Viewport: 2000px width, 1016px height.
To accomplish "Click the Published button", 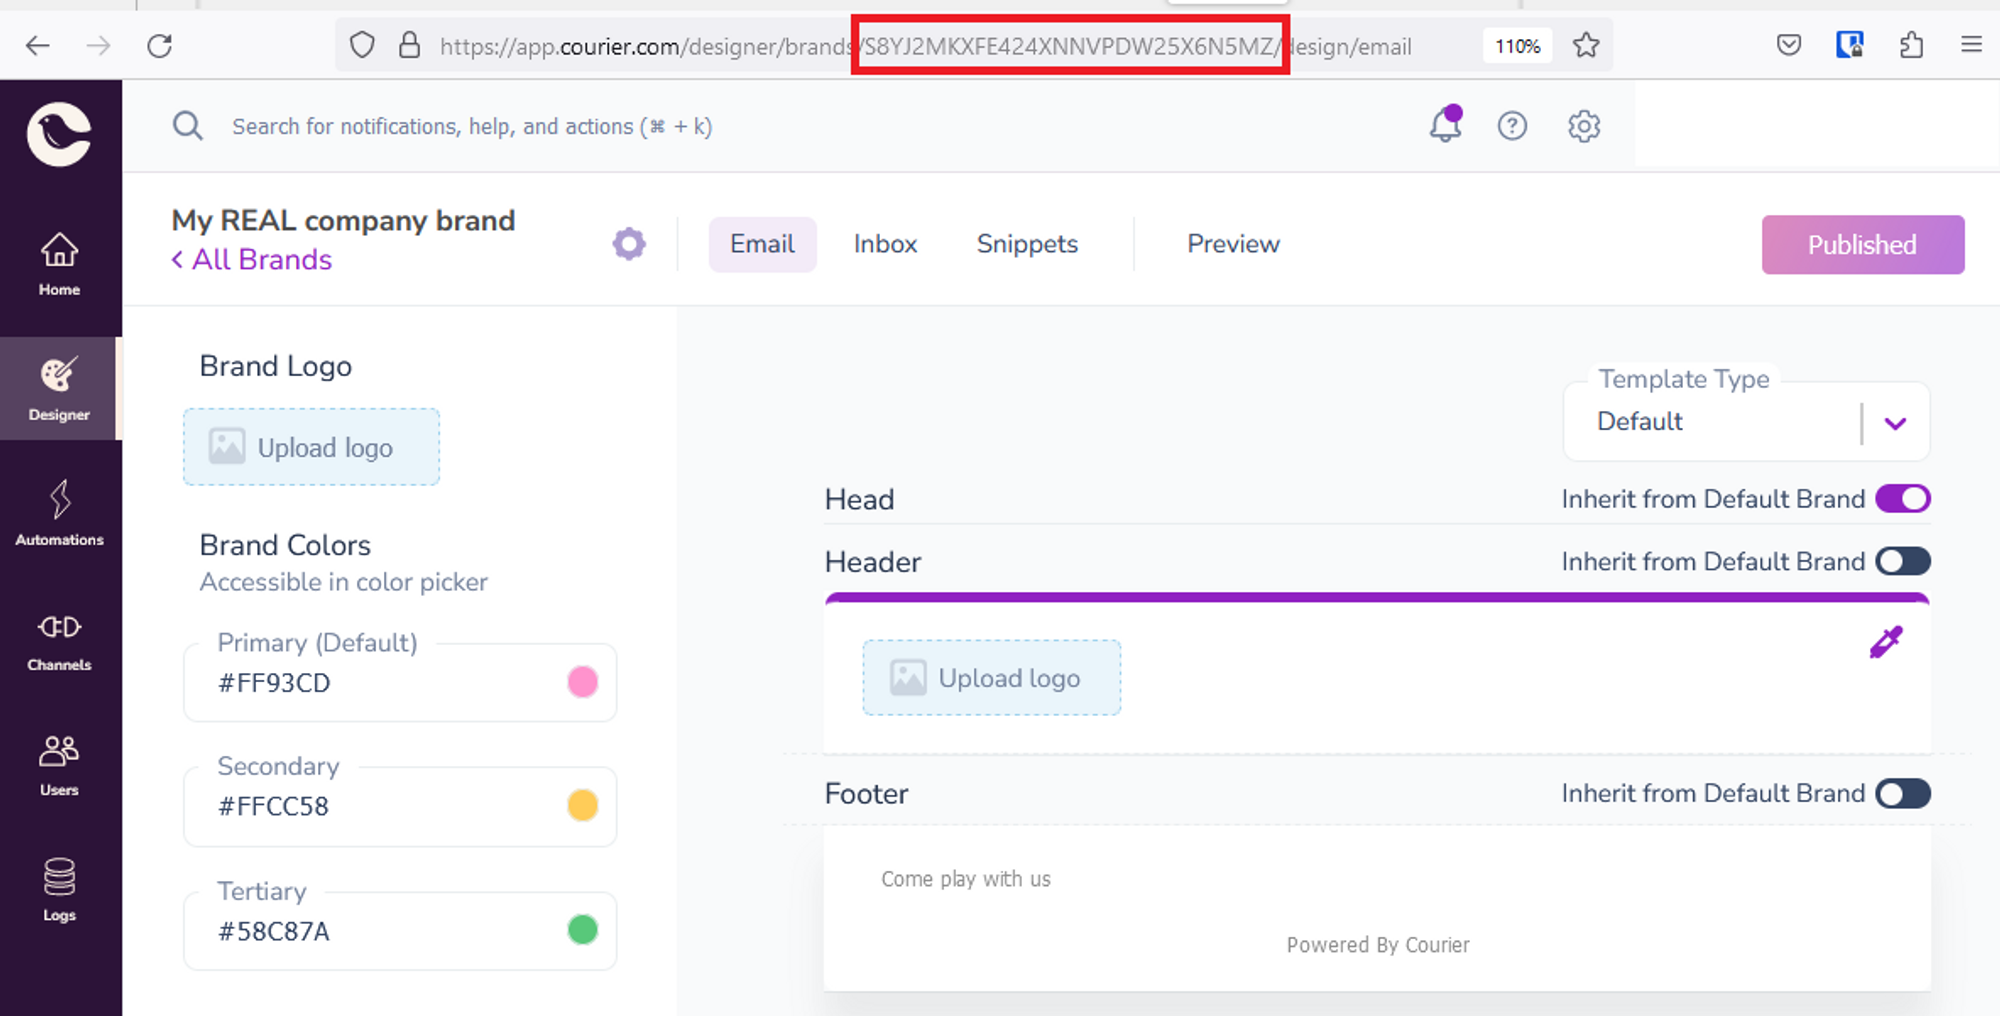I will pyautogui.click(x=1863, y=245).
